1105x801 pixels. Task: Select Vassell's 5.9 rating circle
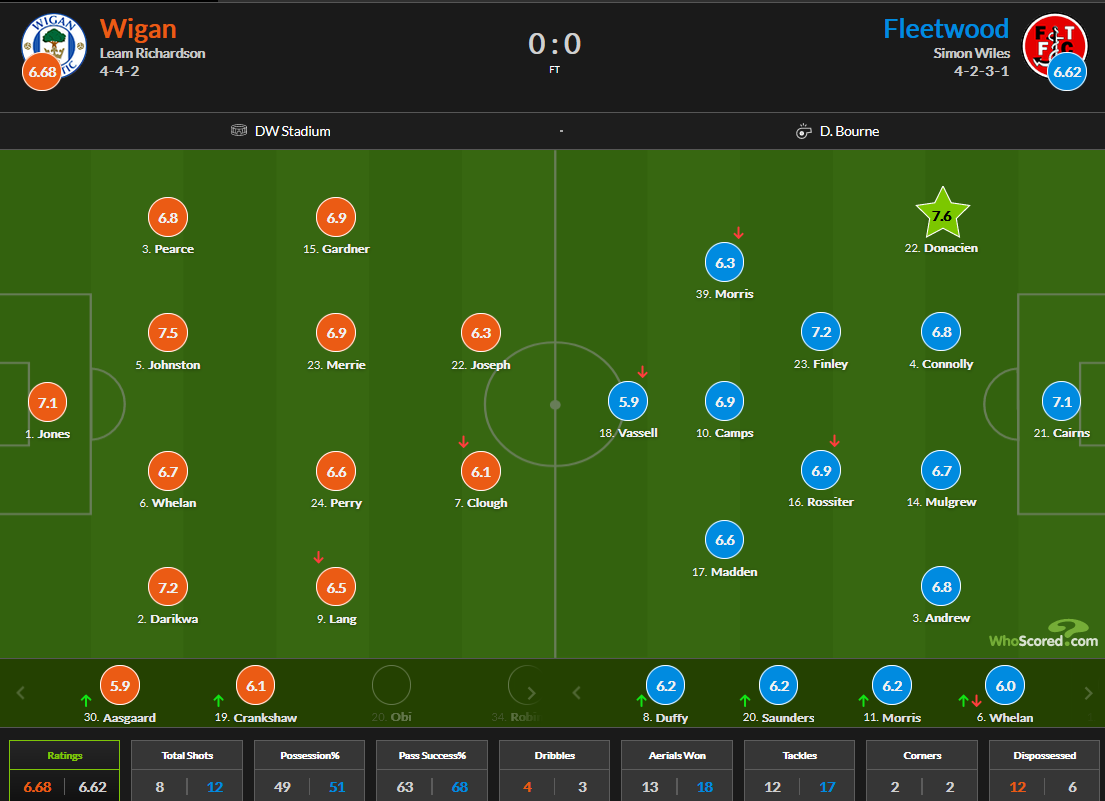(628, 401)
